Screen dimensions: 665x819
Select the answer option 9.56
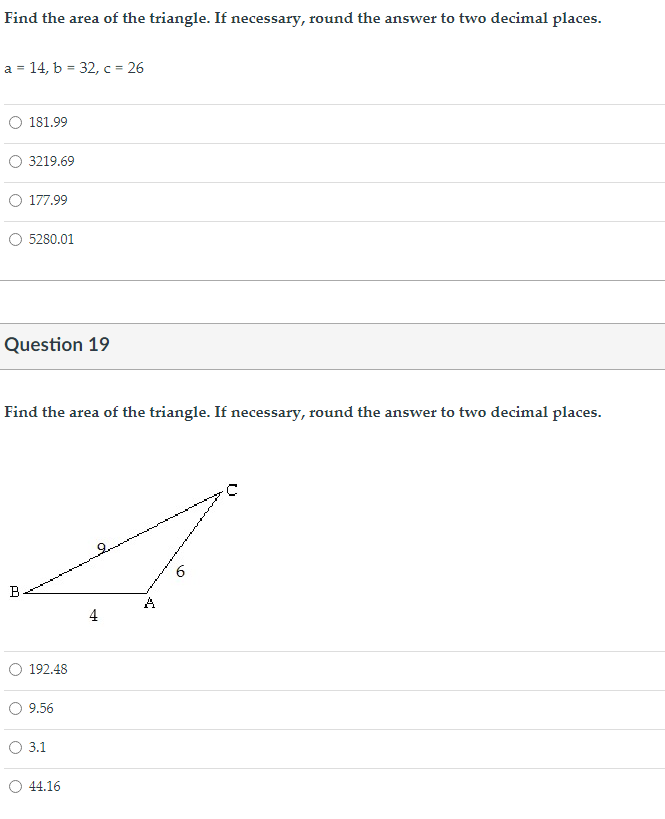coord(15,708)
